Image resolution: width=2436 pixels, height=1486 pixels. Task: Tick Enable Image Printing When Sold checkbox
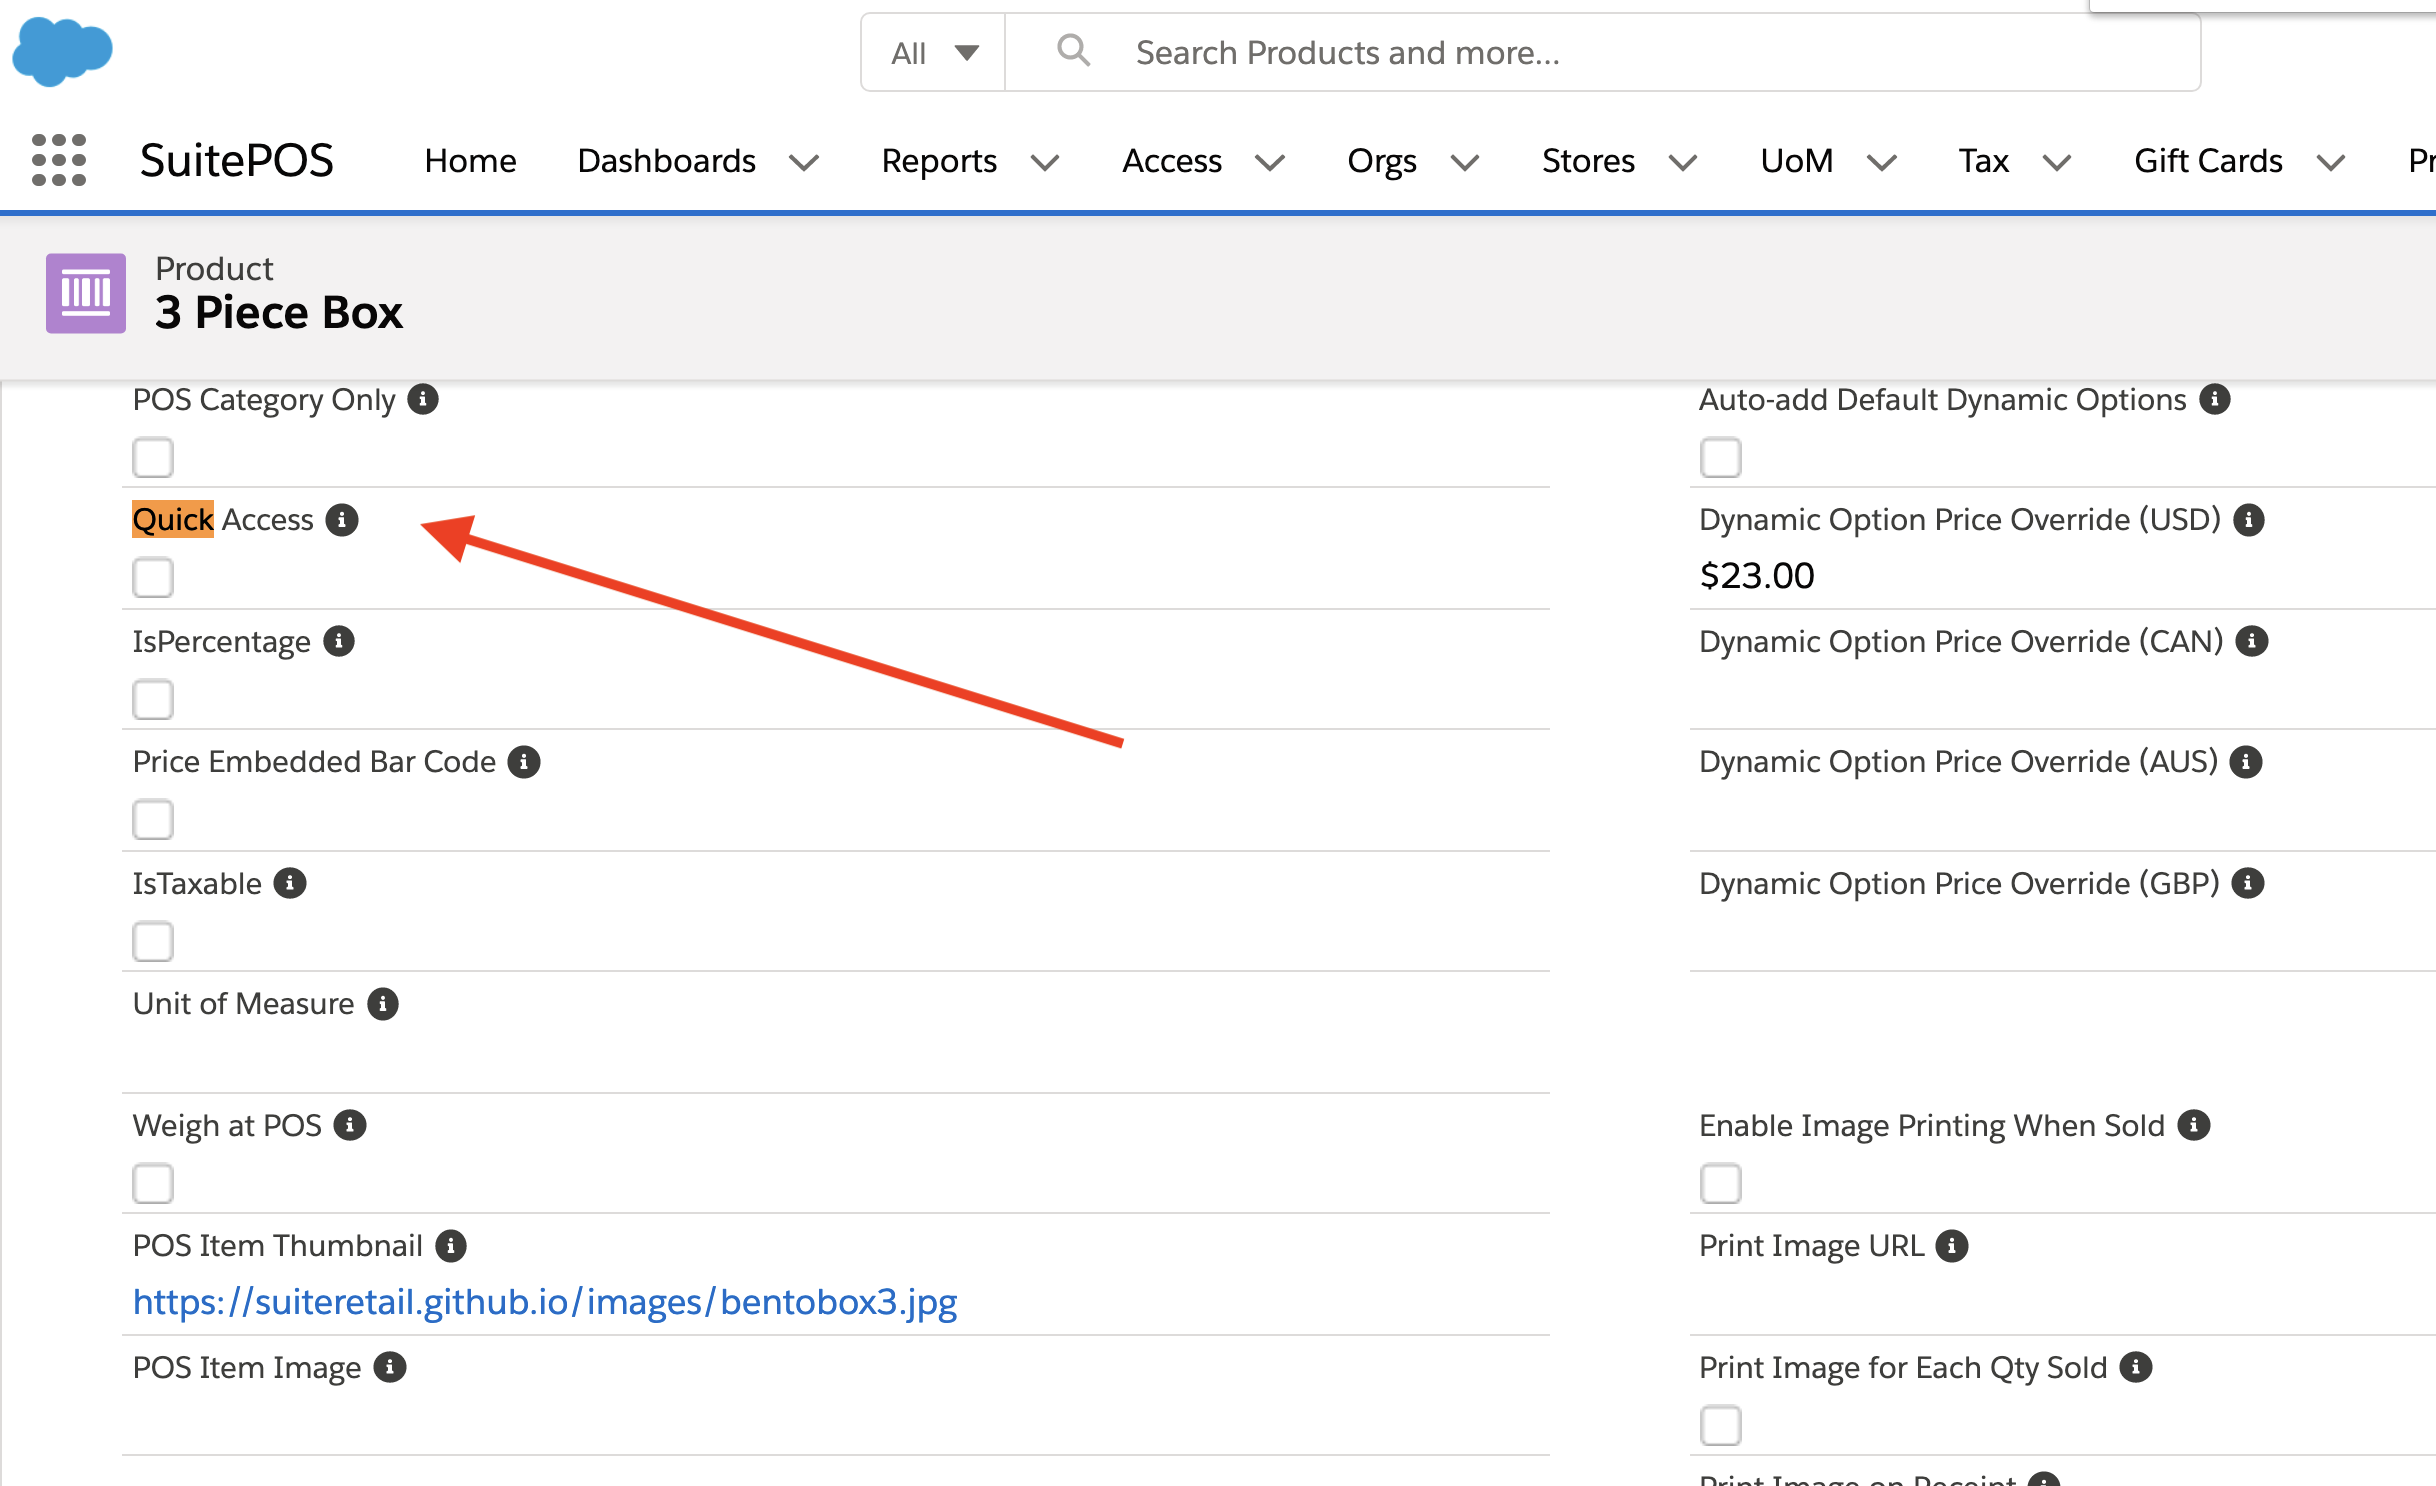click(1720, 1184)
